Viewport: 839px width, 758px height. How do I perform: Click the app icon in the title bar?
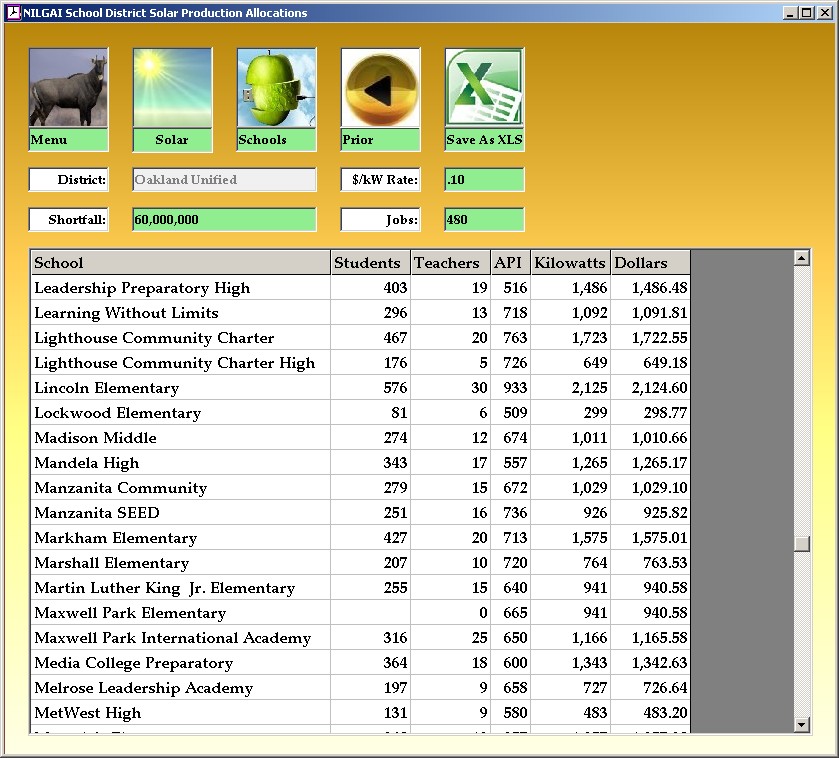click(13, 13)
